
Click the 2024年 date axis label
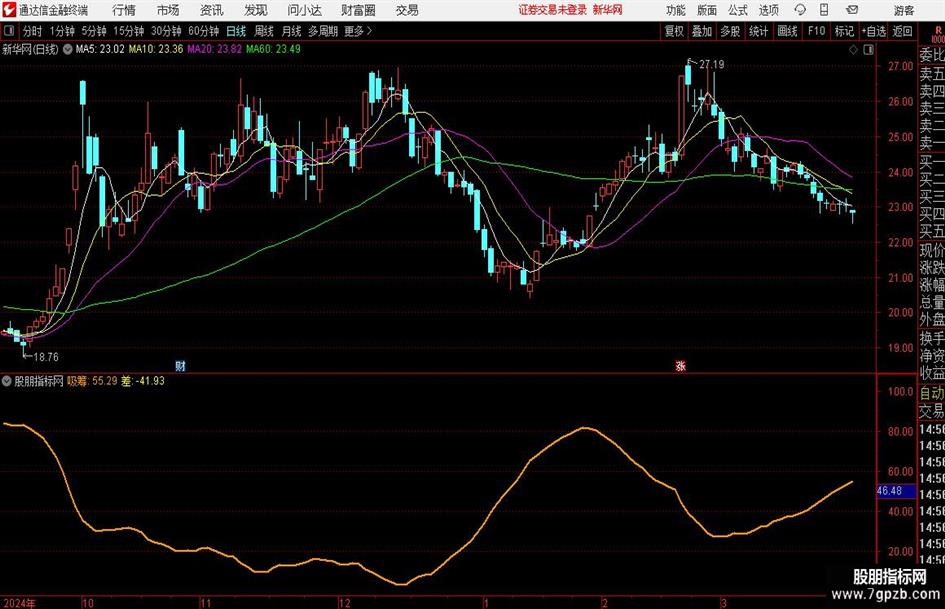[19, 603]
